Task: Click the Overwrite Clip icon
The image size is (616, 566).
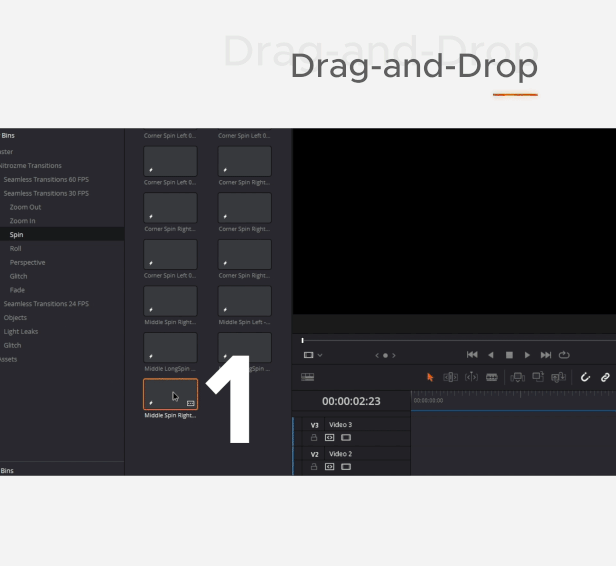Action: pos(538,377)
